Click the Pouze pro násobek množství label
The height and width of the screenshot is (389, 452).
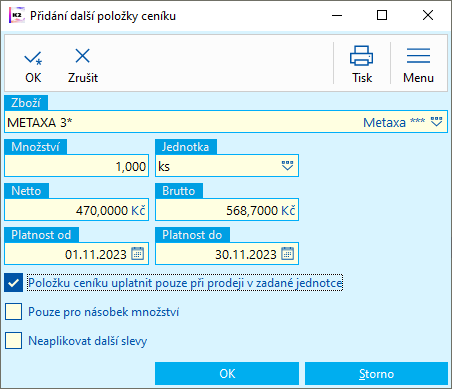104,312
